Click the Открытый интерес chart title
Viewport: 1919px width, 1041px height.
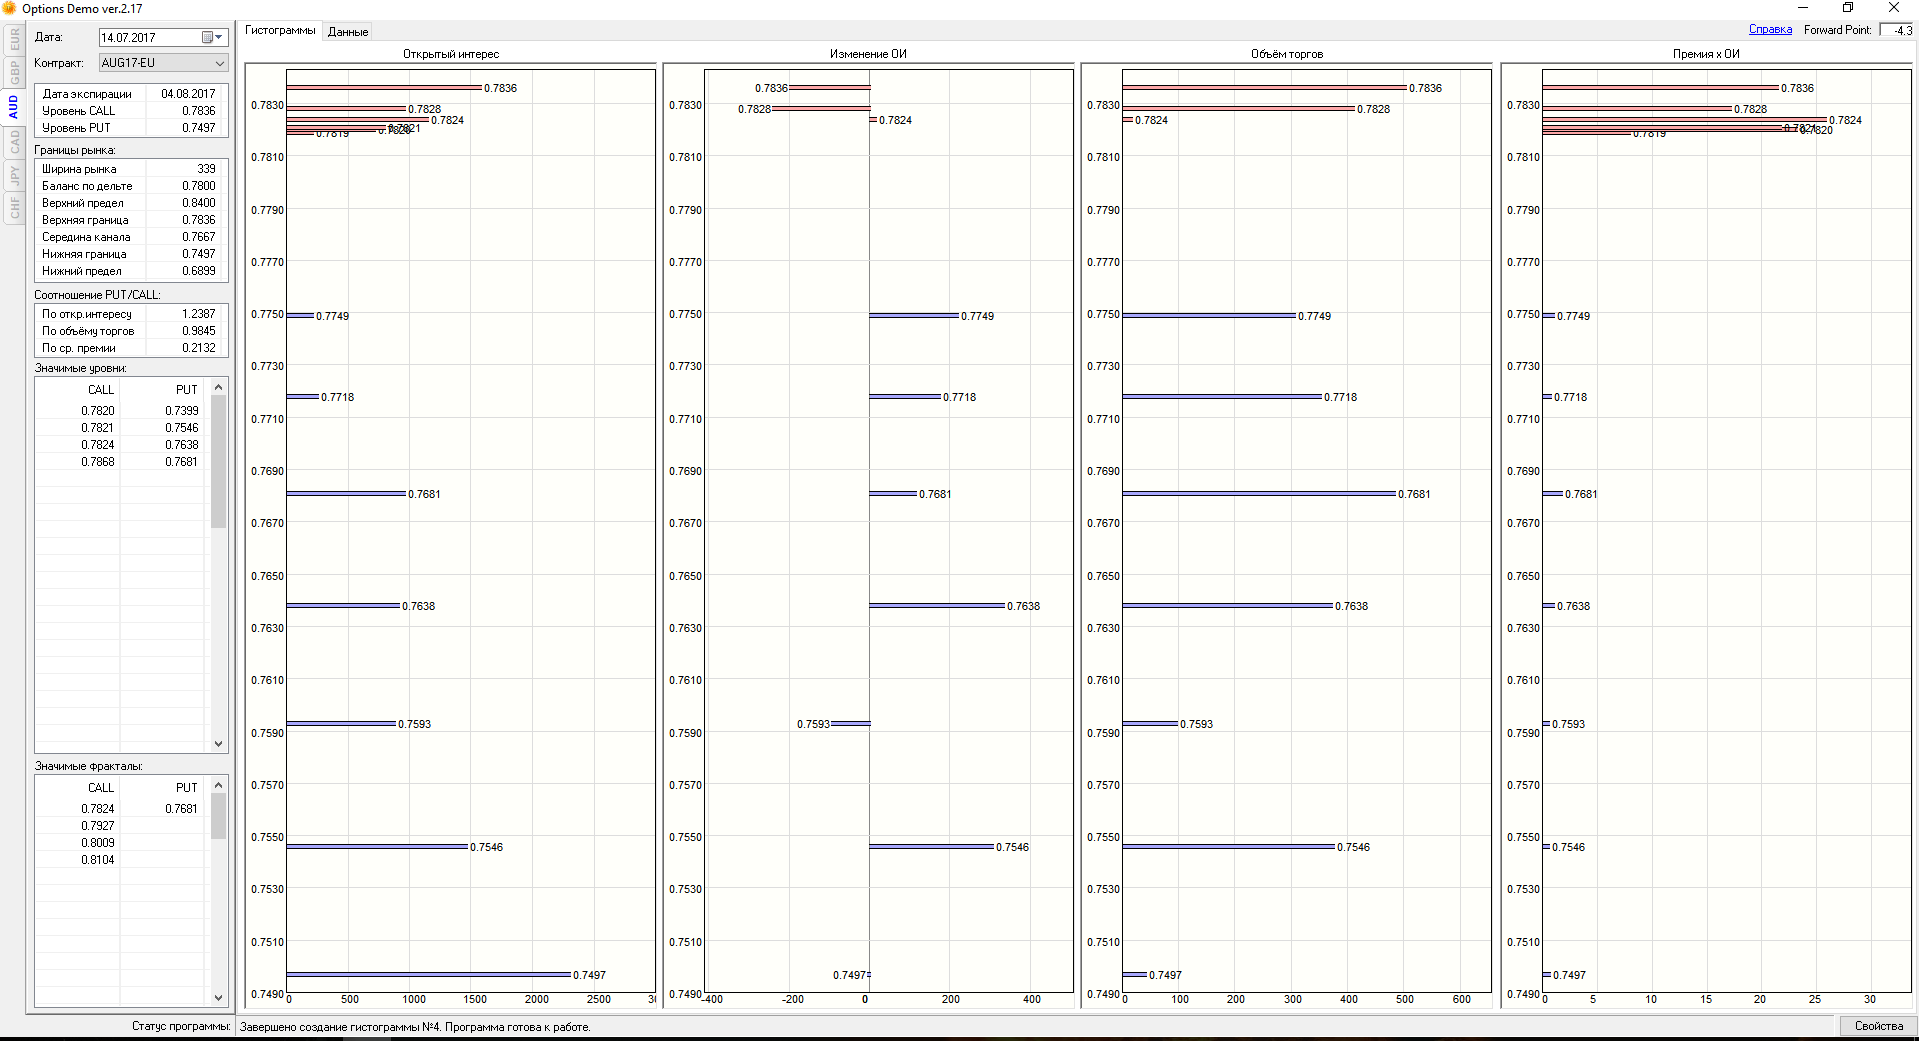pos(451,54)
